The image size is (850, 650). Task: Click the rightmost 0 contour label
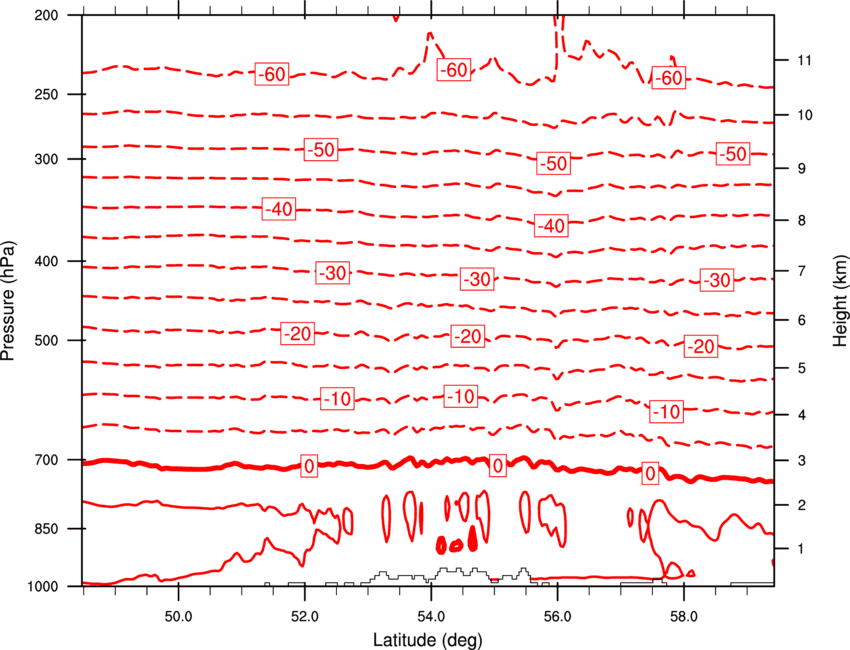click(x=651, y=473)
